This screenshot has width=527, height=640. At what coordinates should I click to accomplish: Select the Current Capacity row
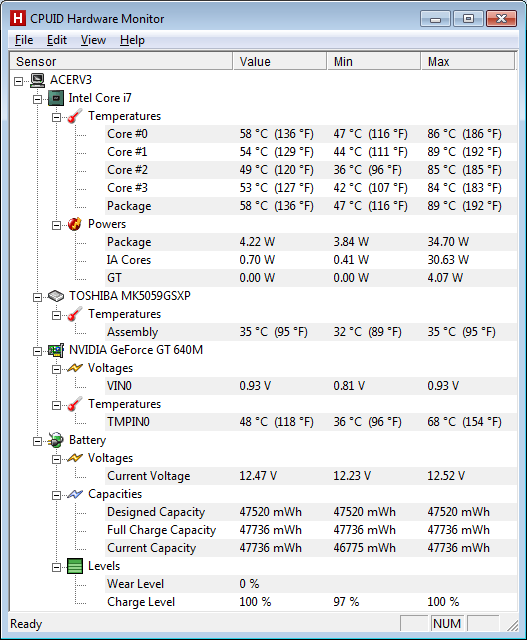pyautogui.click(x=311, y=548)
